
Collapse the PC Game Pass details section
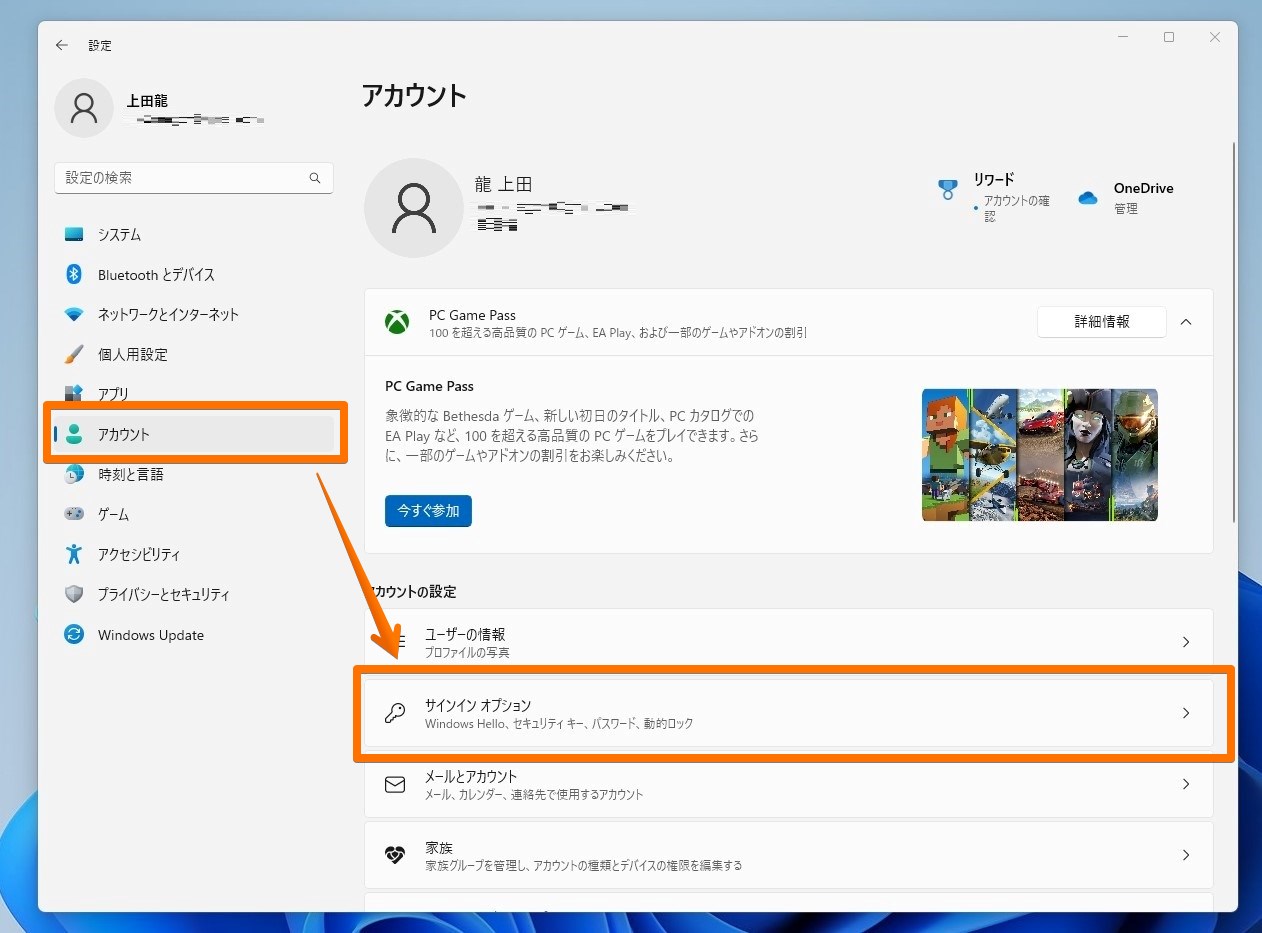coord(1186,322)
